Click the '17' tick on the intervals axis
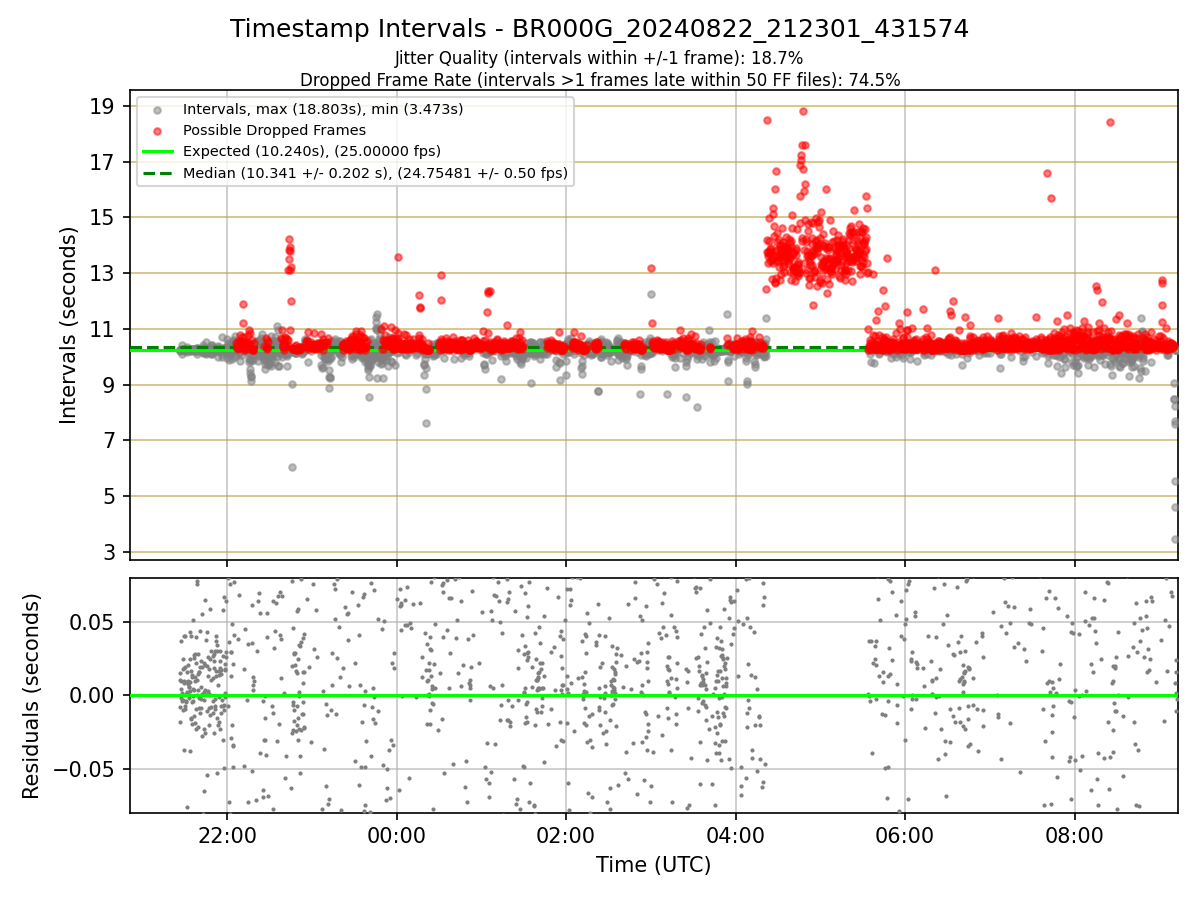 [x=104, y=162]
